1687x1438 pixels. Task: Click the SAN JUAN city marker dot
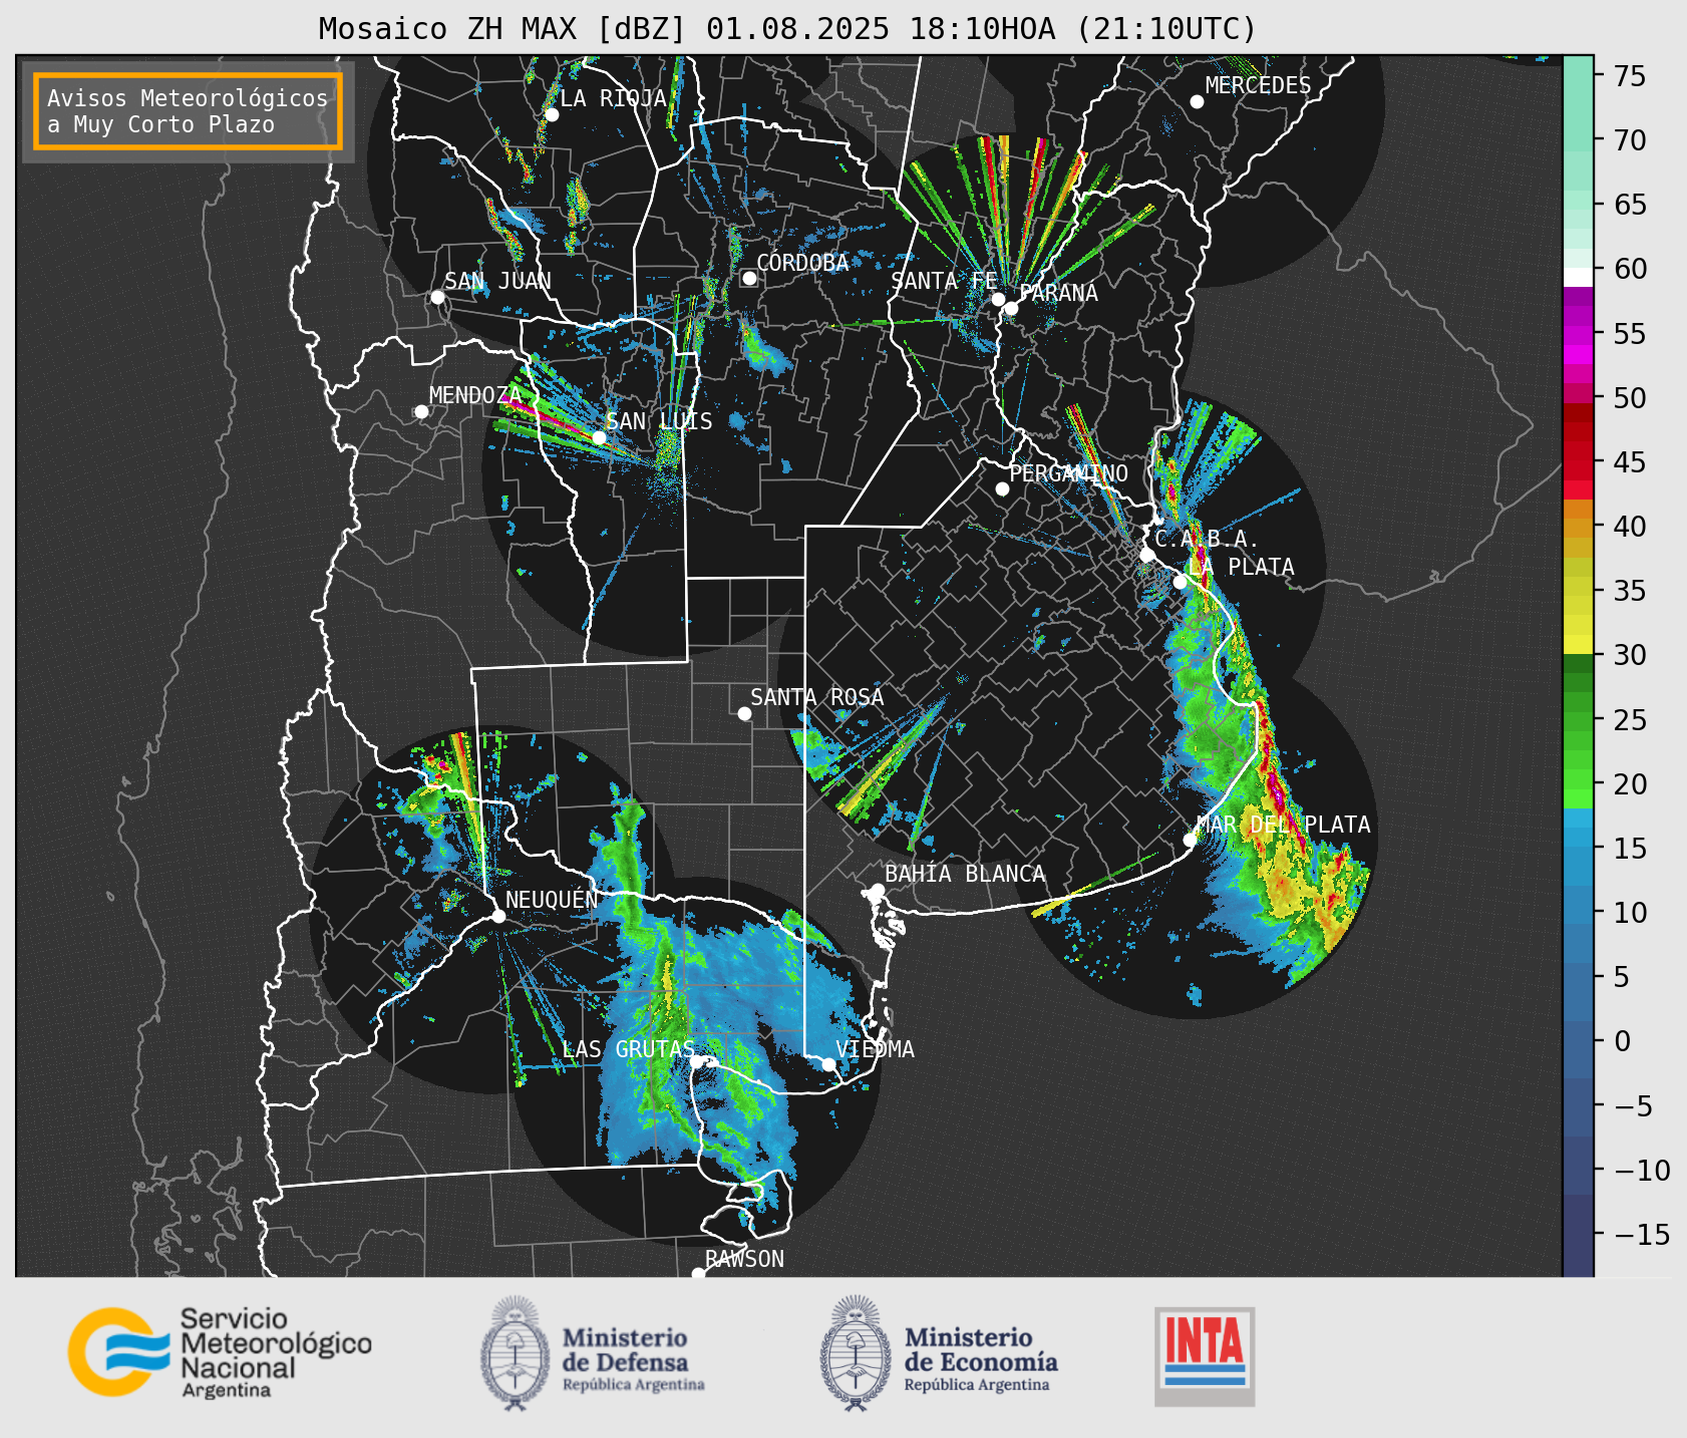[x=437, y=297]
